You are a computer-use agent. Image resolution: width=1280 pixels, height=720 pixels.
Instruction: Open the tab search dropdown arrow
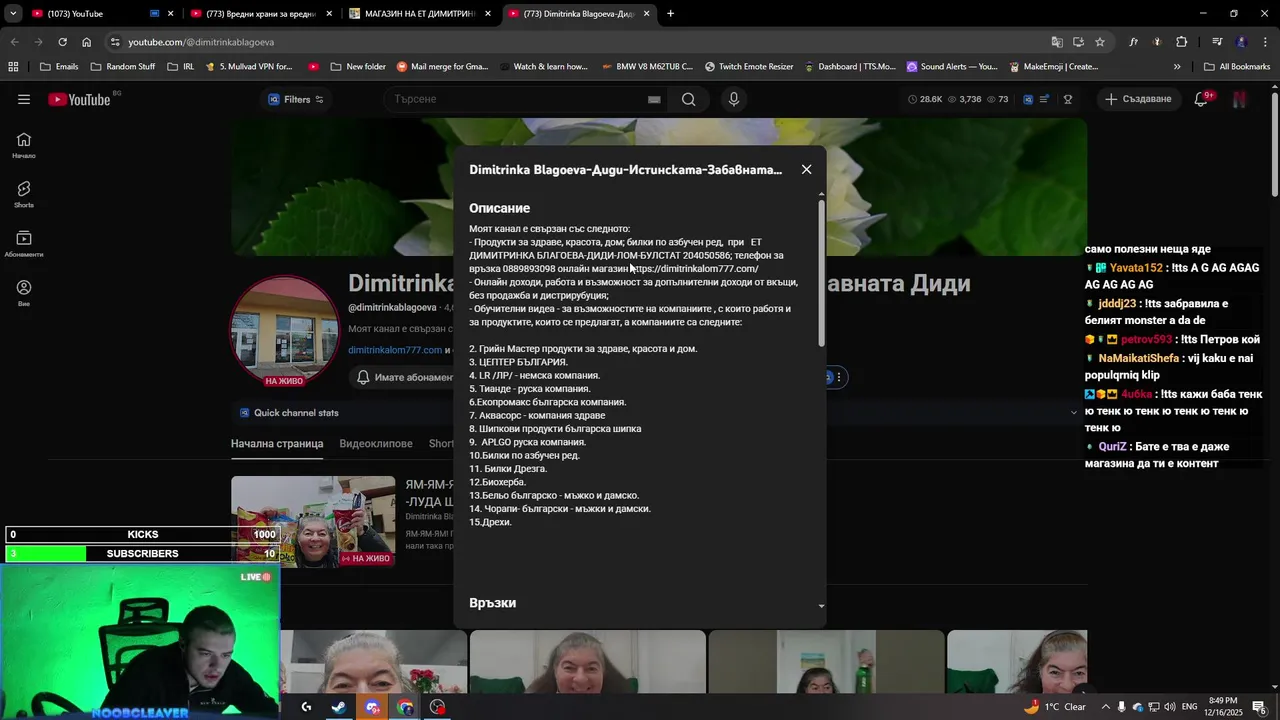tap(13, 14)
